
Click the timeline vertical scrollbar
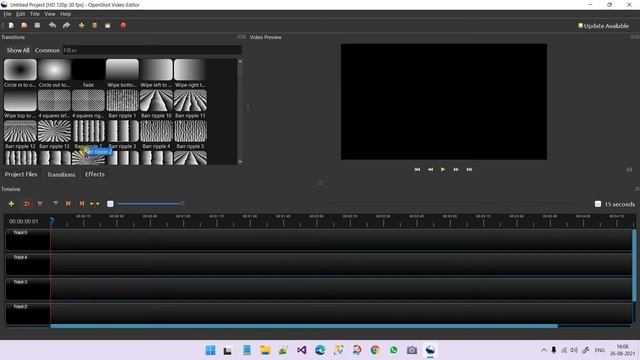pyautogui.click(x=634, y=265)
